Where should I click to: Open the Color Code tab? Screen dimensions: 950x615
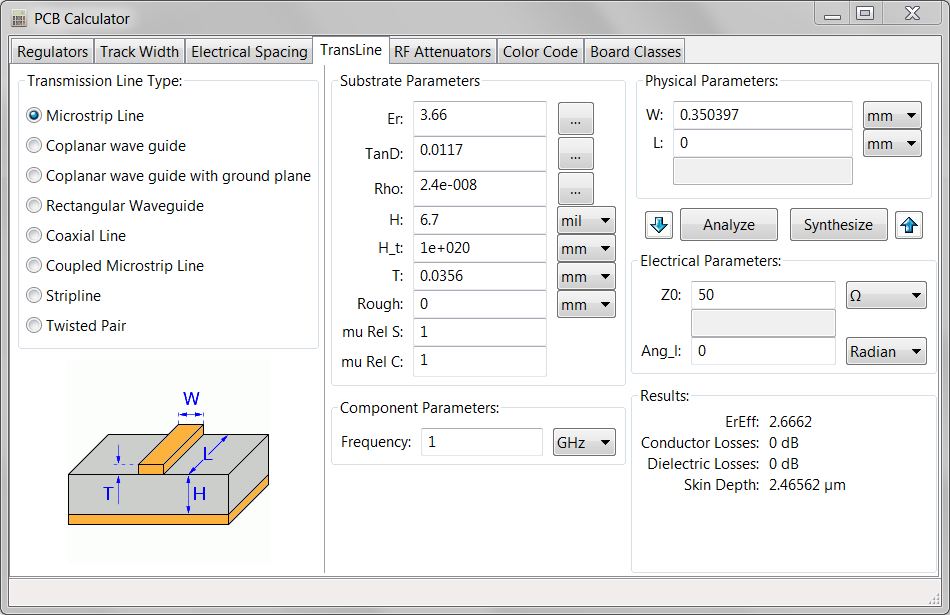click(x=540, y=51)
